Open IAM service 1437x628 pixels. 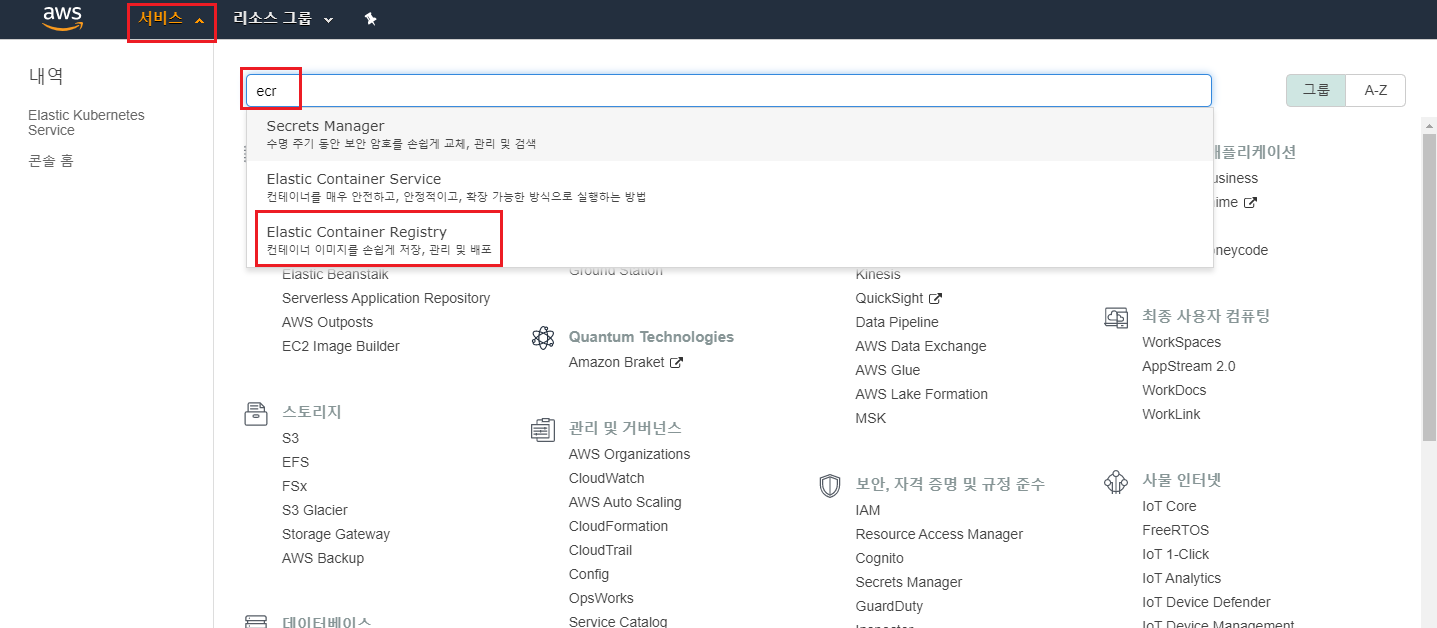click(868, 510)
